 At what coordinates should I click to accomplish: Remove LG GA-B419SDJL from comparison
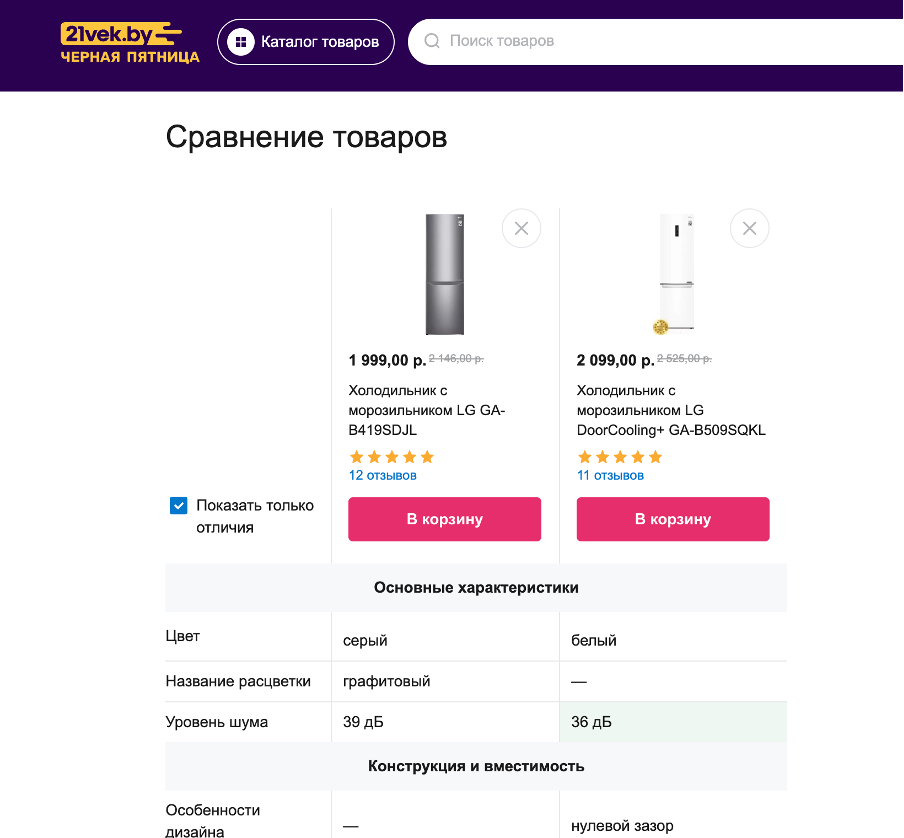[521, 229]
